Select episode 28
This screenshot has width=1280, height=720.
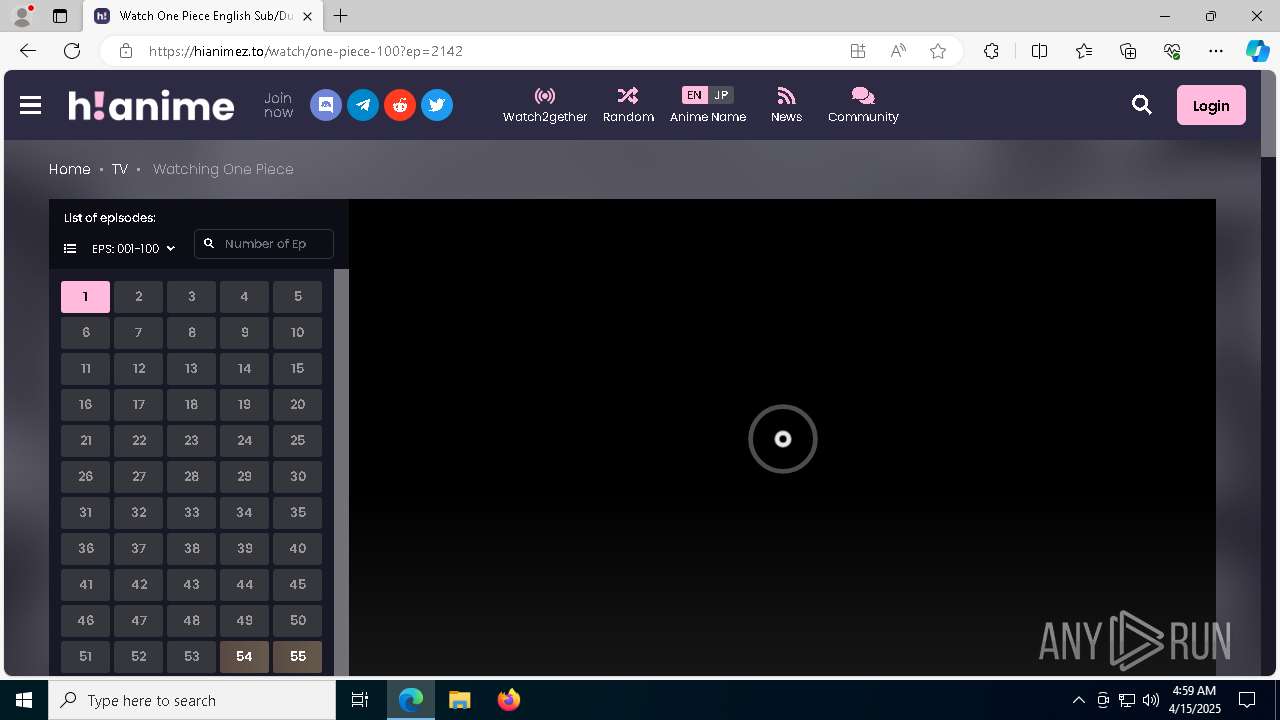[x=191, y=477]
